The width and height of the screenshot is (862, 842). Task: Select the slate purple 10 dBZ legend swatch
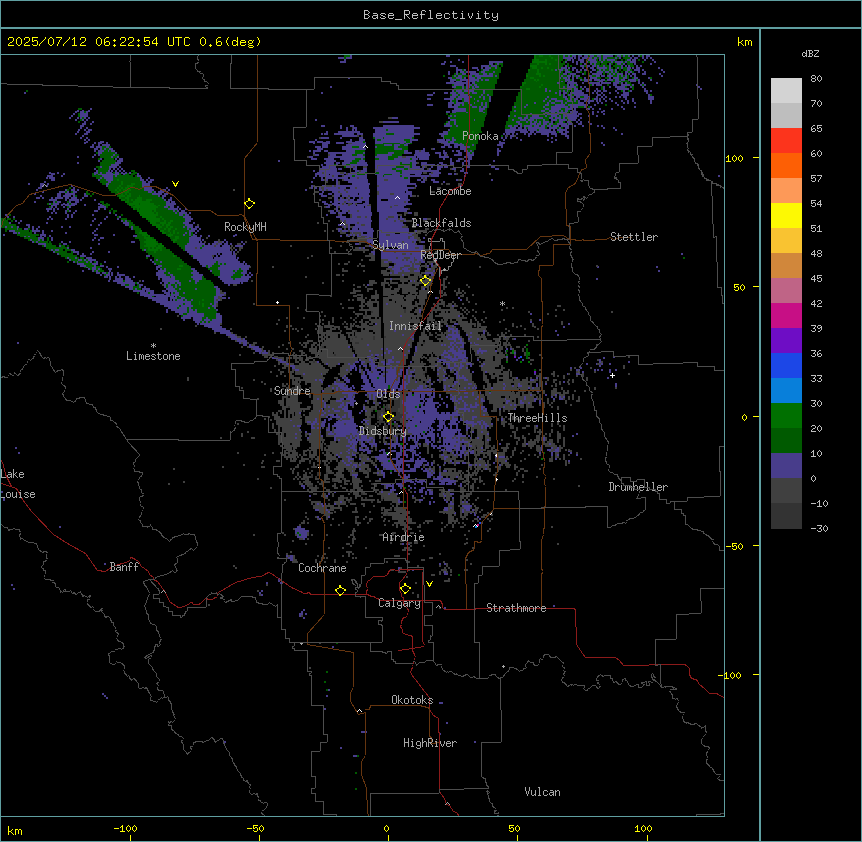coord(786,466)
